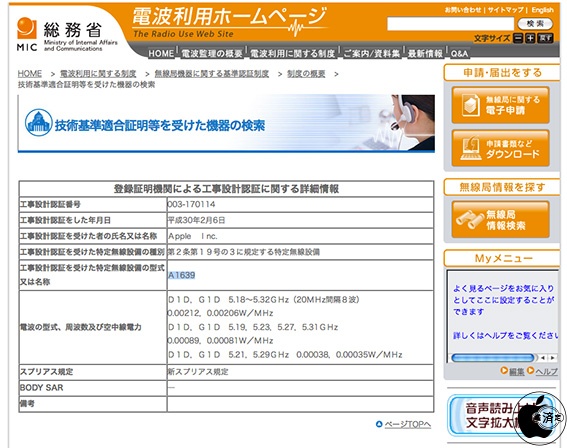
Task: Open the 音声読み上げ文字拡大 banner
Action: 500,416
